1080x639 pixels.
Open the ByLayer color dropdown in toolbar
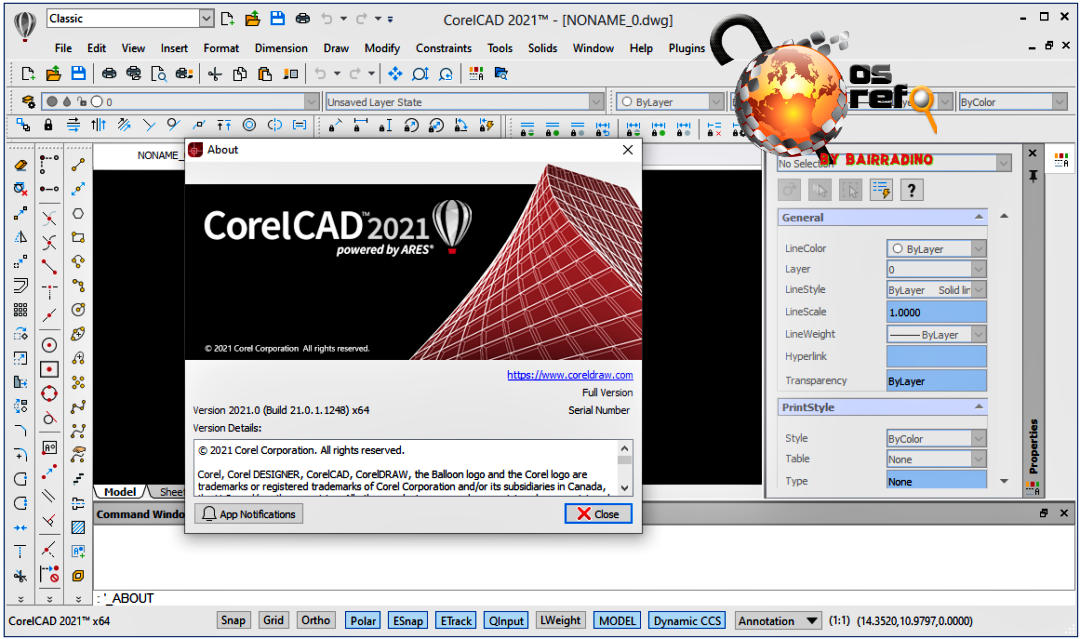[716, 102]
